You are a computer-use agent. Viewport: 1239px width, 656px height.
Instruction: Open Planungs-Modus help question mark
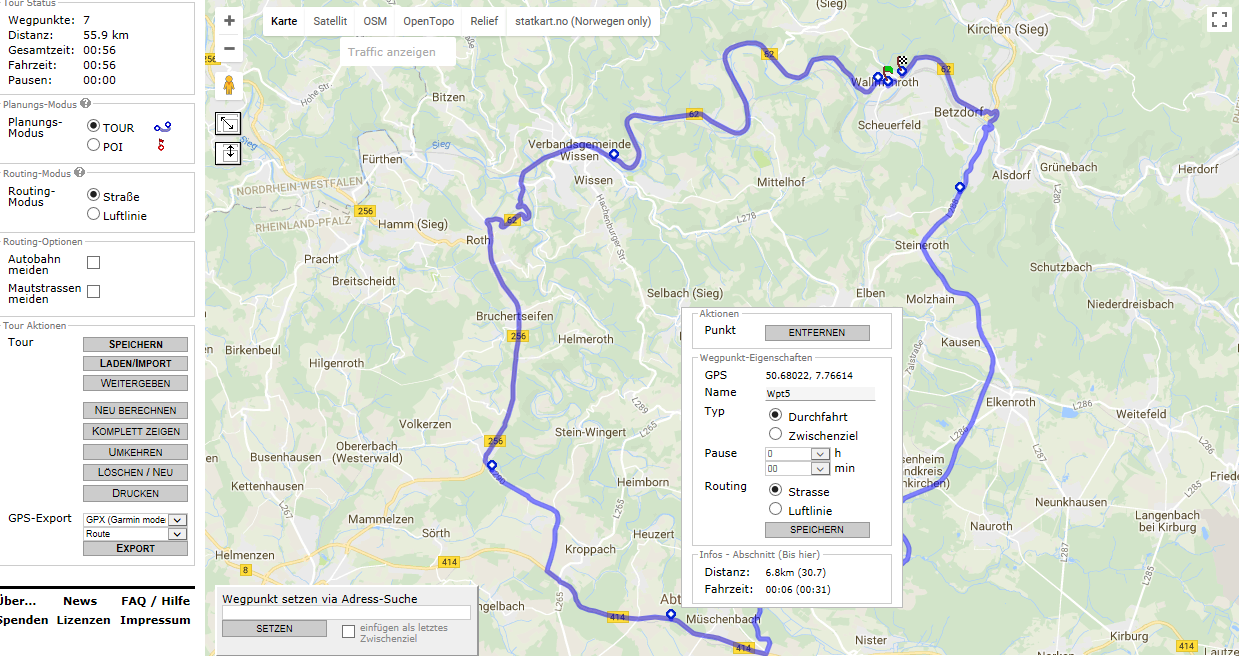pos(86,103)
